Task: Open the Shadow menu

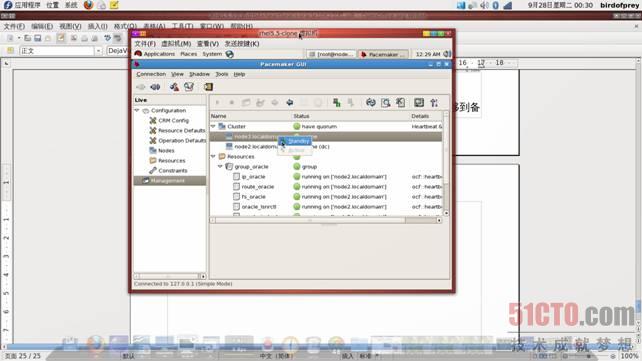Action: coord(199,74)
